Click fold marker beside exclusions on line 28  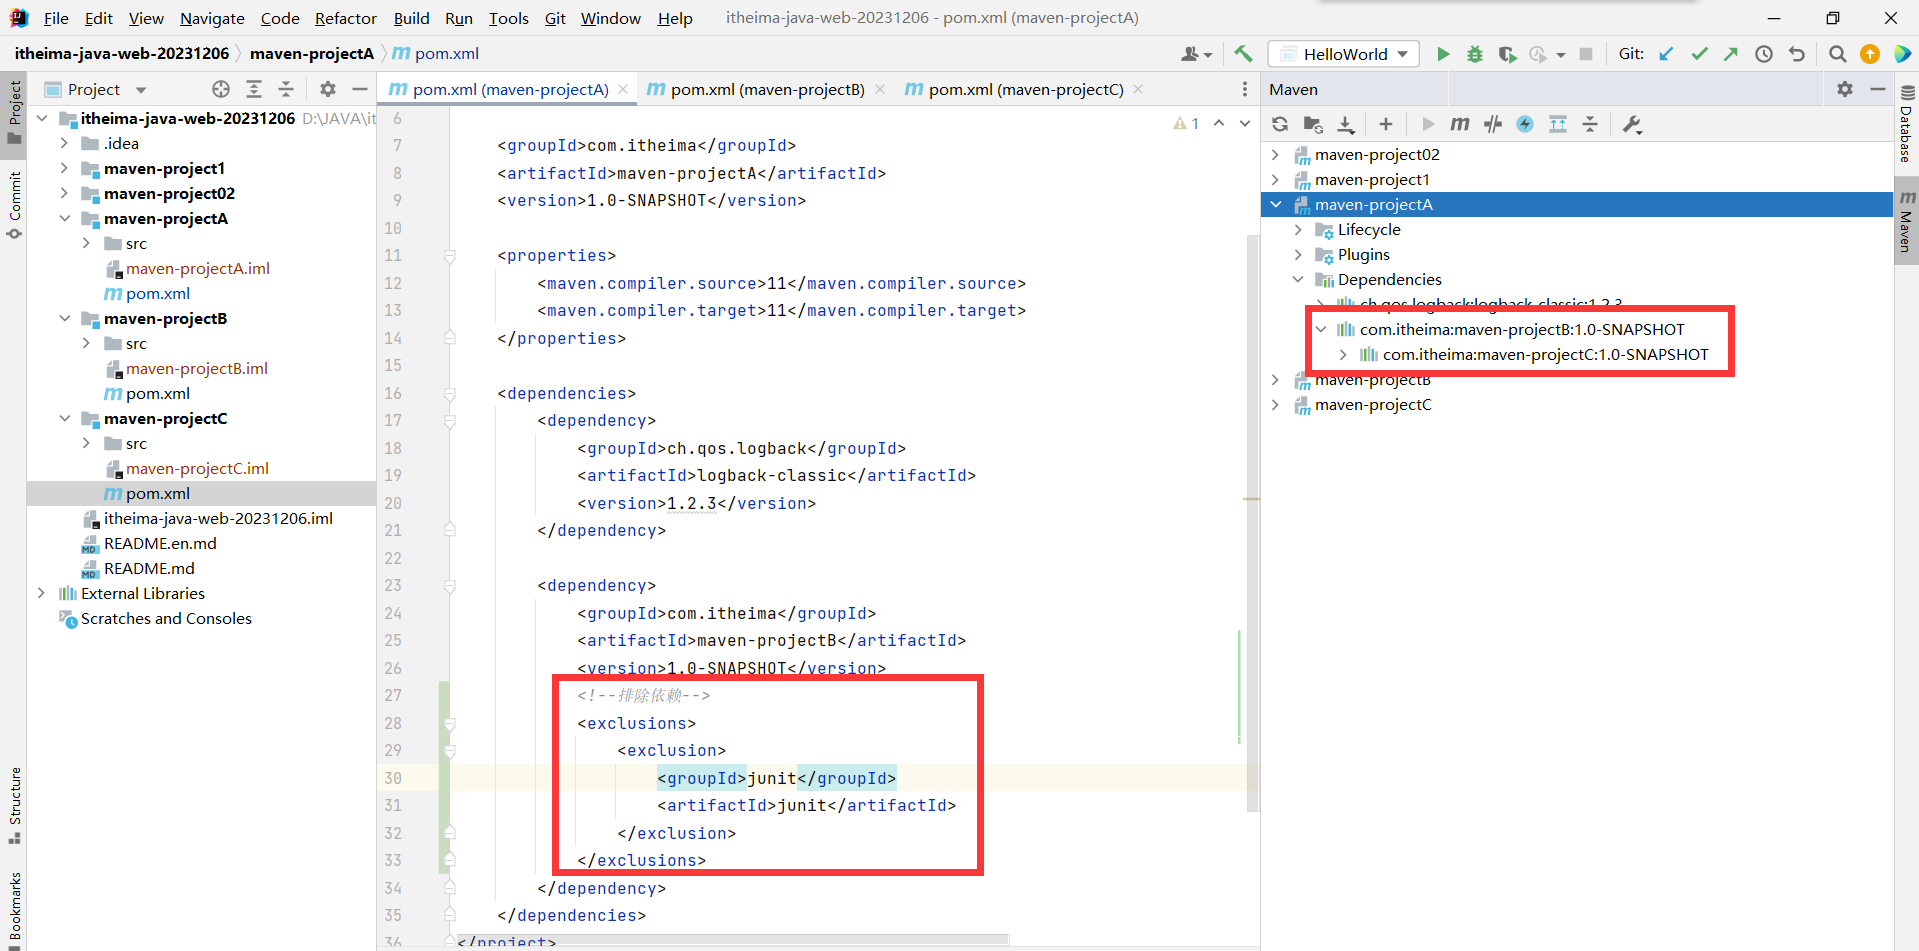[450, 724]
